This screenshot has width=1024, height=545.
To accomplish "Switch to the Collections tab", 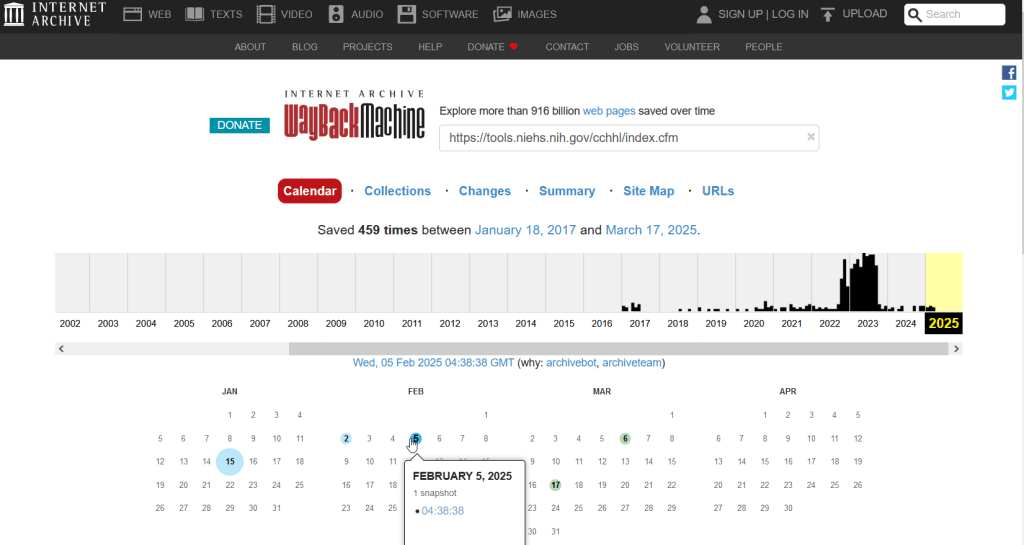I will (x=397, y=191).
